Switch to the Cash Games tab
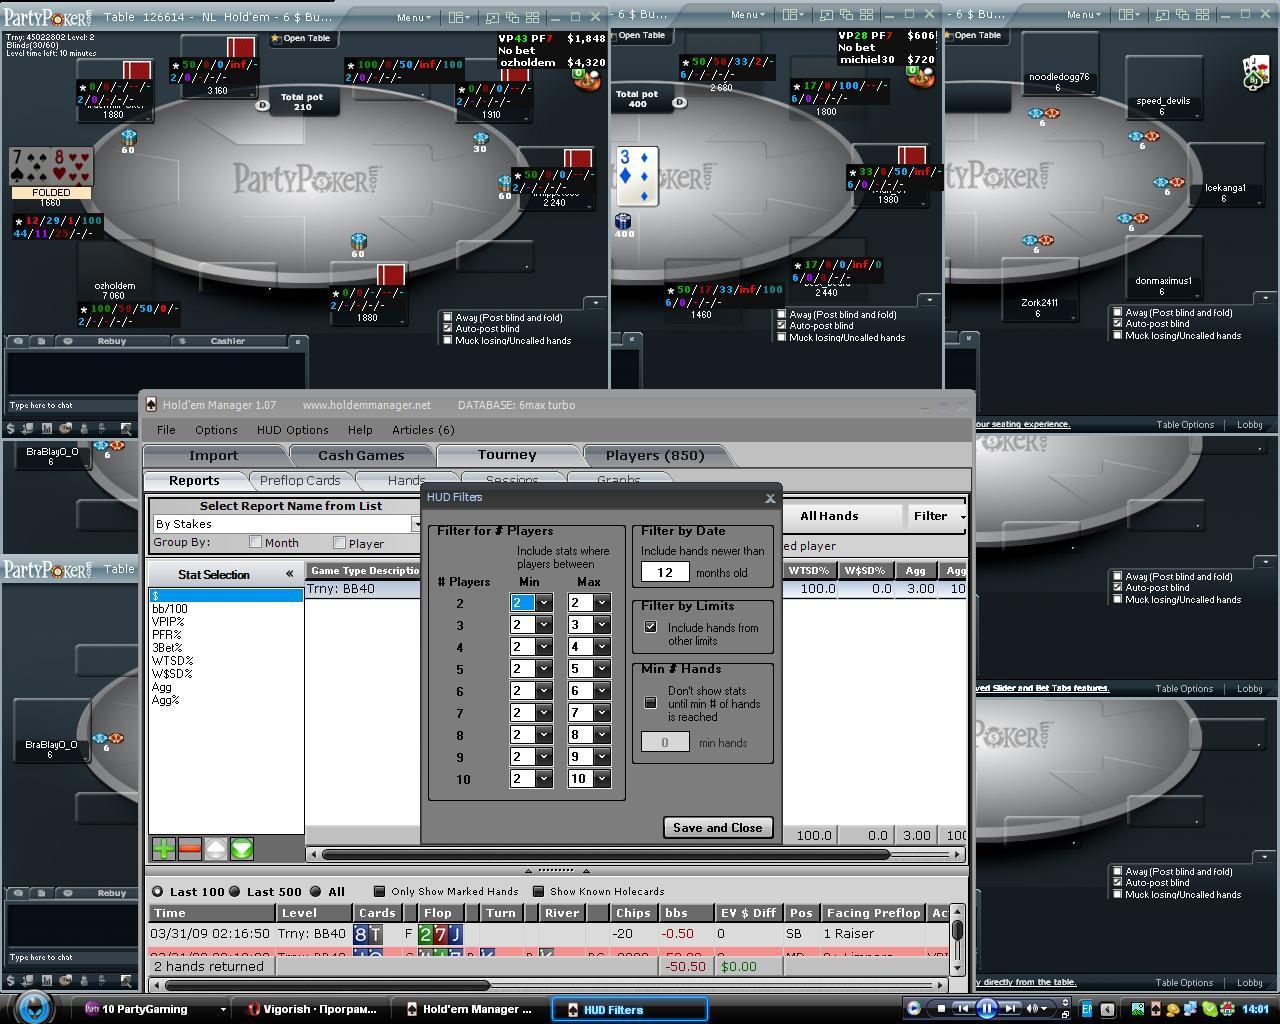 (361, 455)
